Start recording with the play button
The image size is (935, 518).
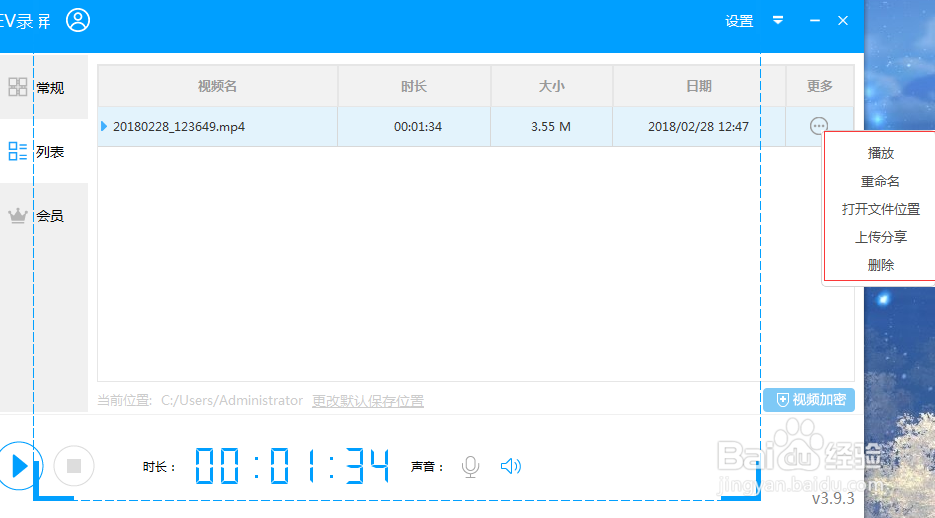pyautogui.click(x=20, y=466)
